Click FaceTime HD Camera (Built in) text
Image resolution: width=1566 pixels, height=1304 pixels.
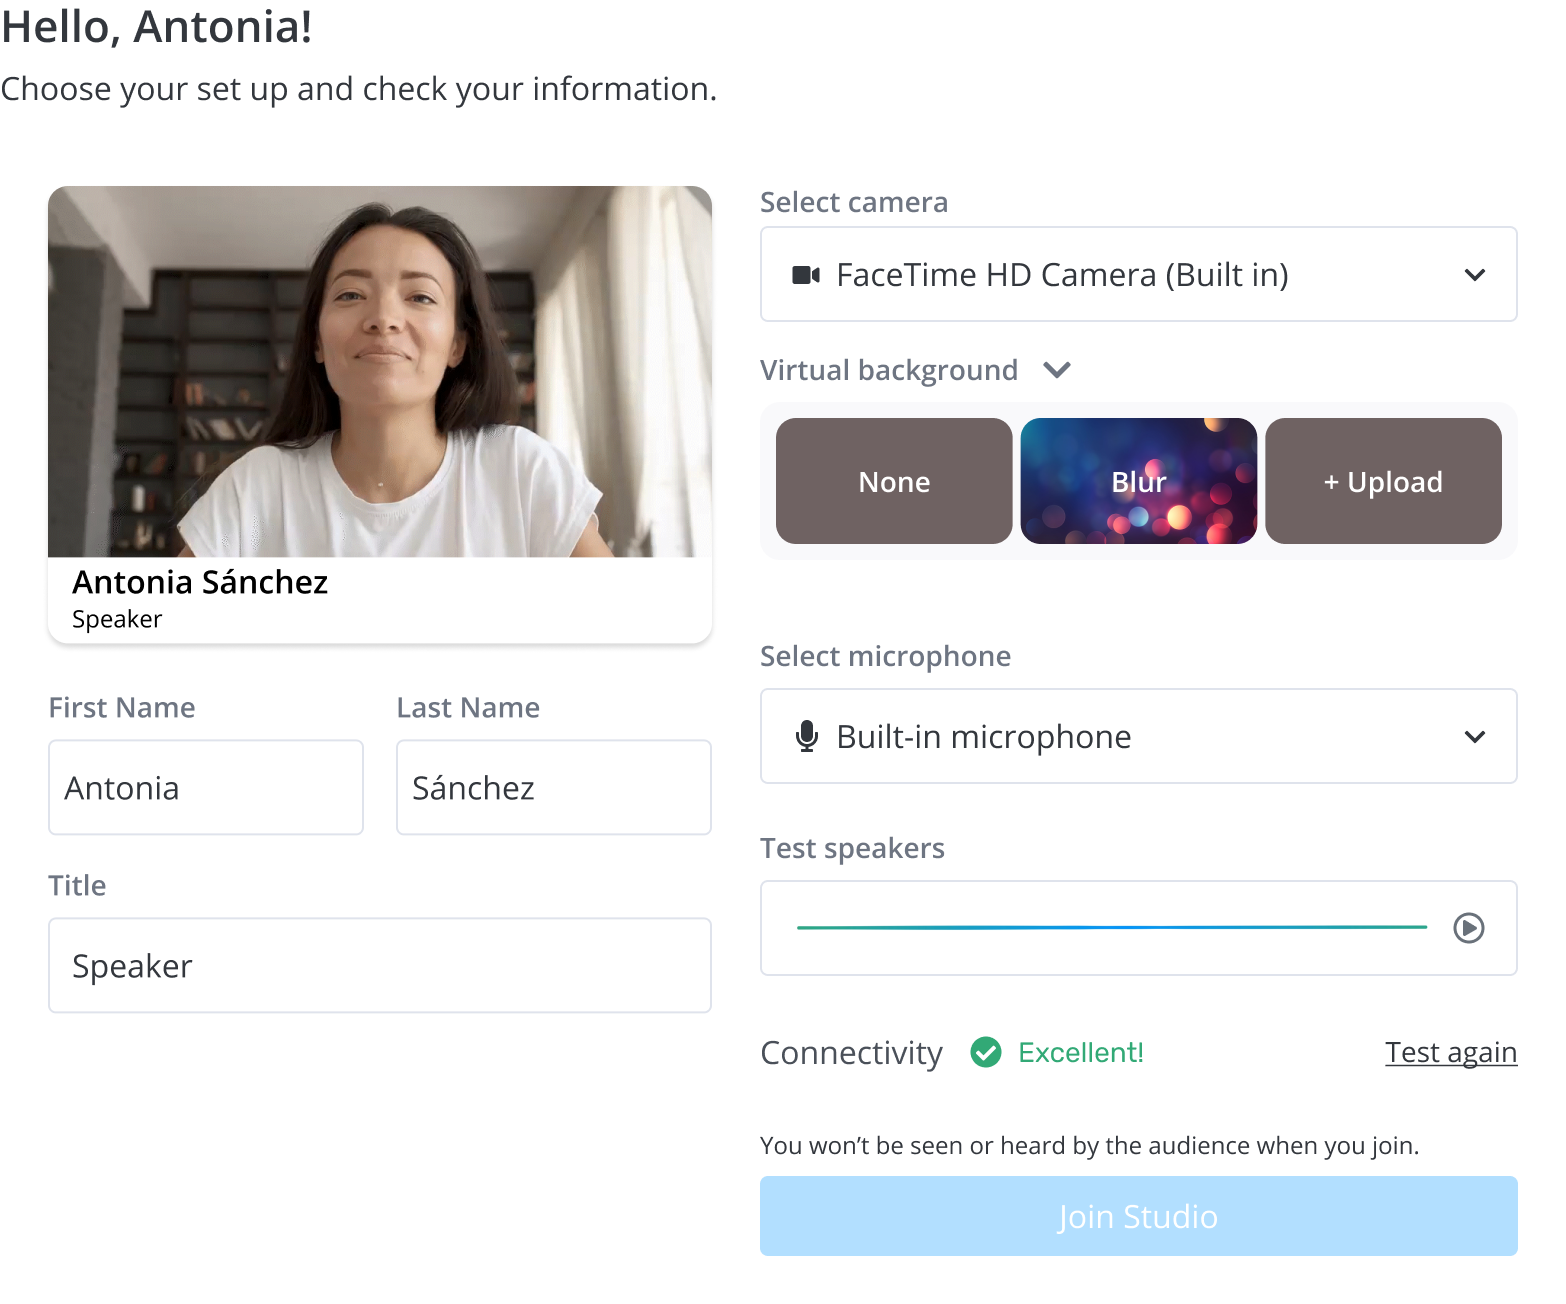[1062, 275]
